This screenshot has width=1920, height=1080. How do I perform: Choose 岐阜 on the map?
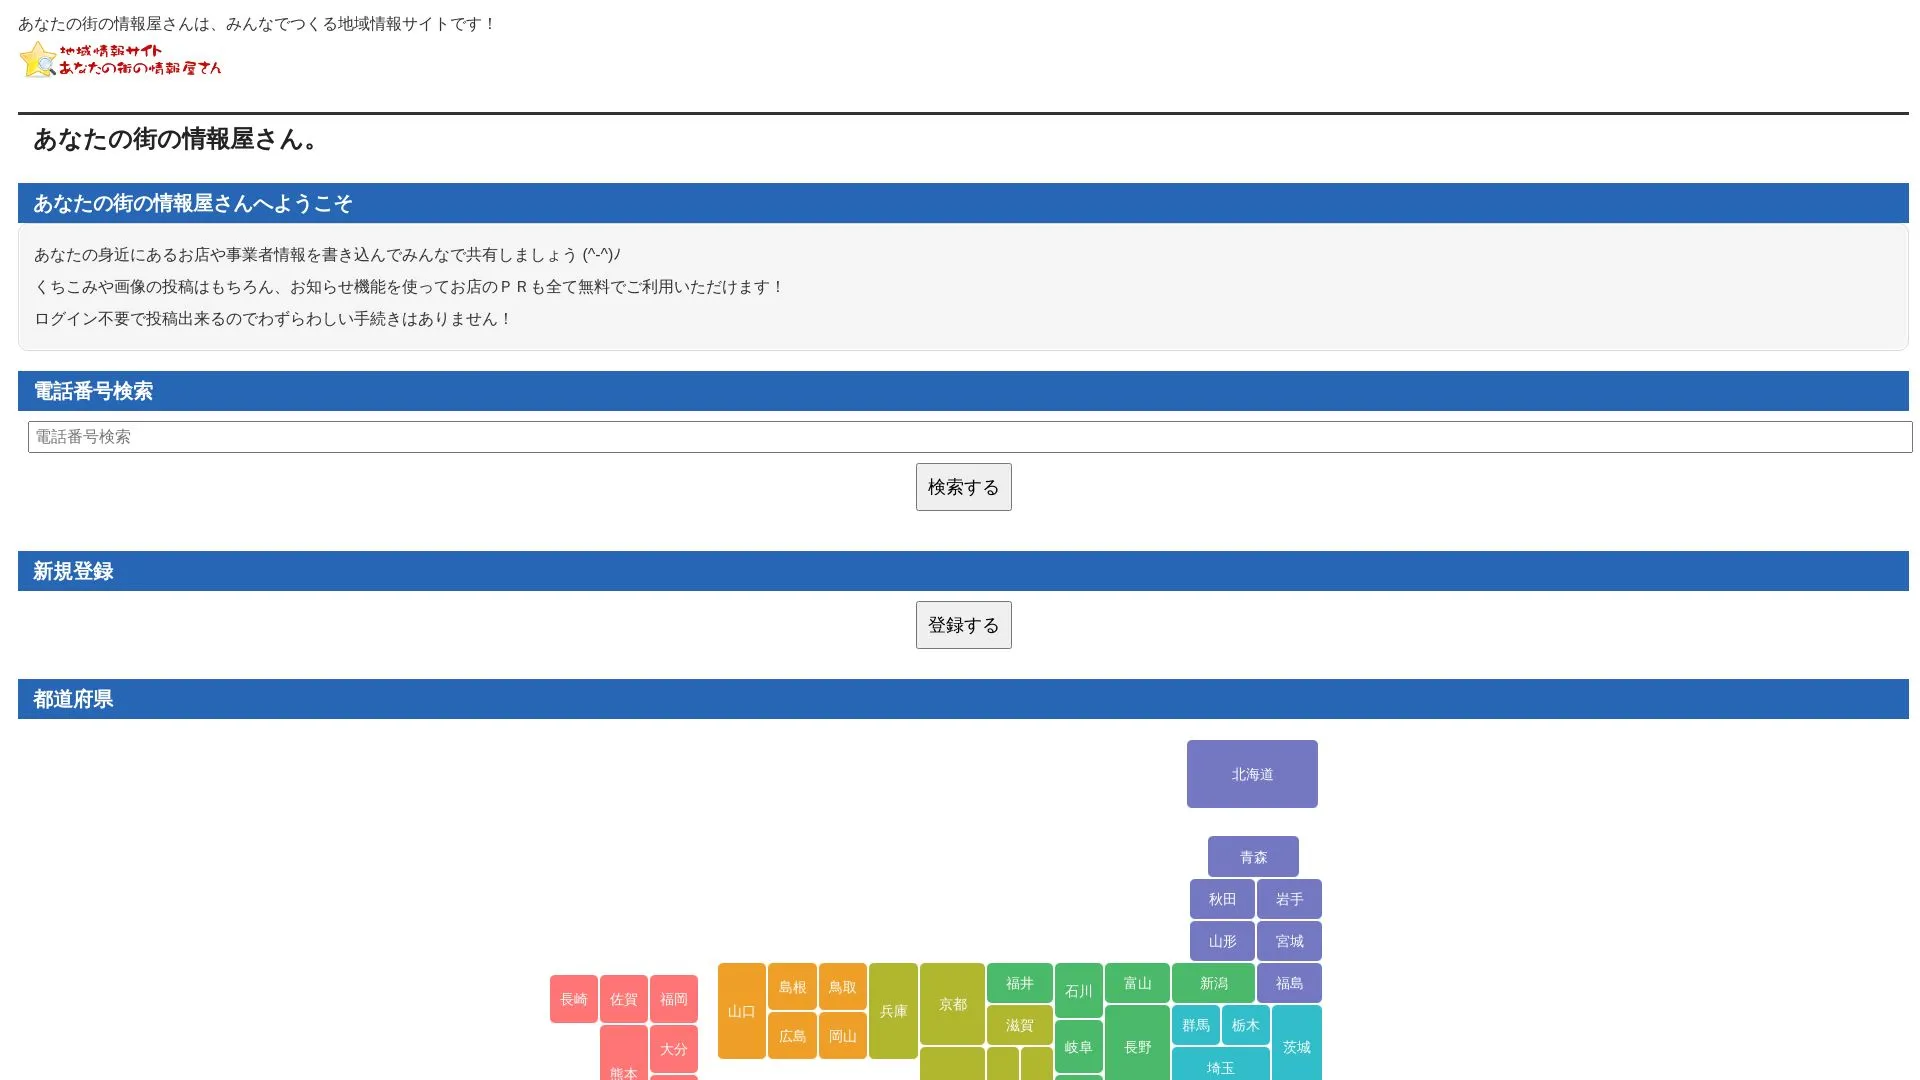1078,1047
